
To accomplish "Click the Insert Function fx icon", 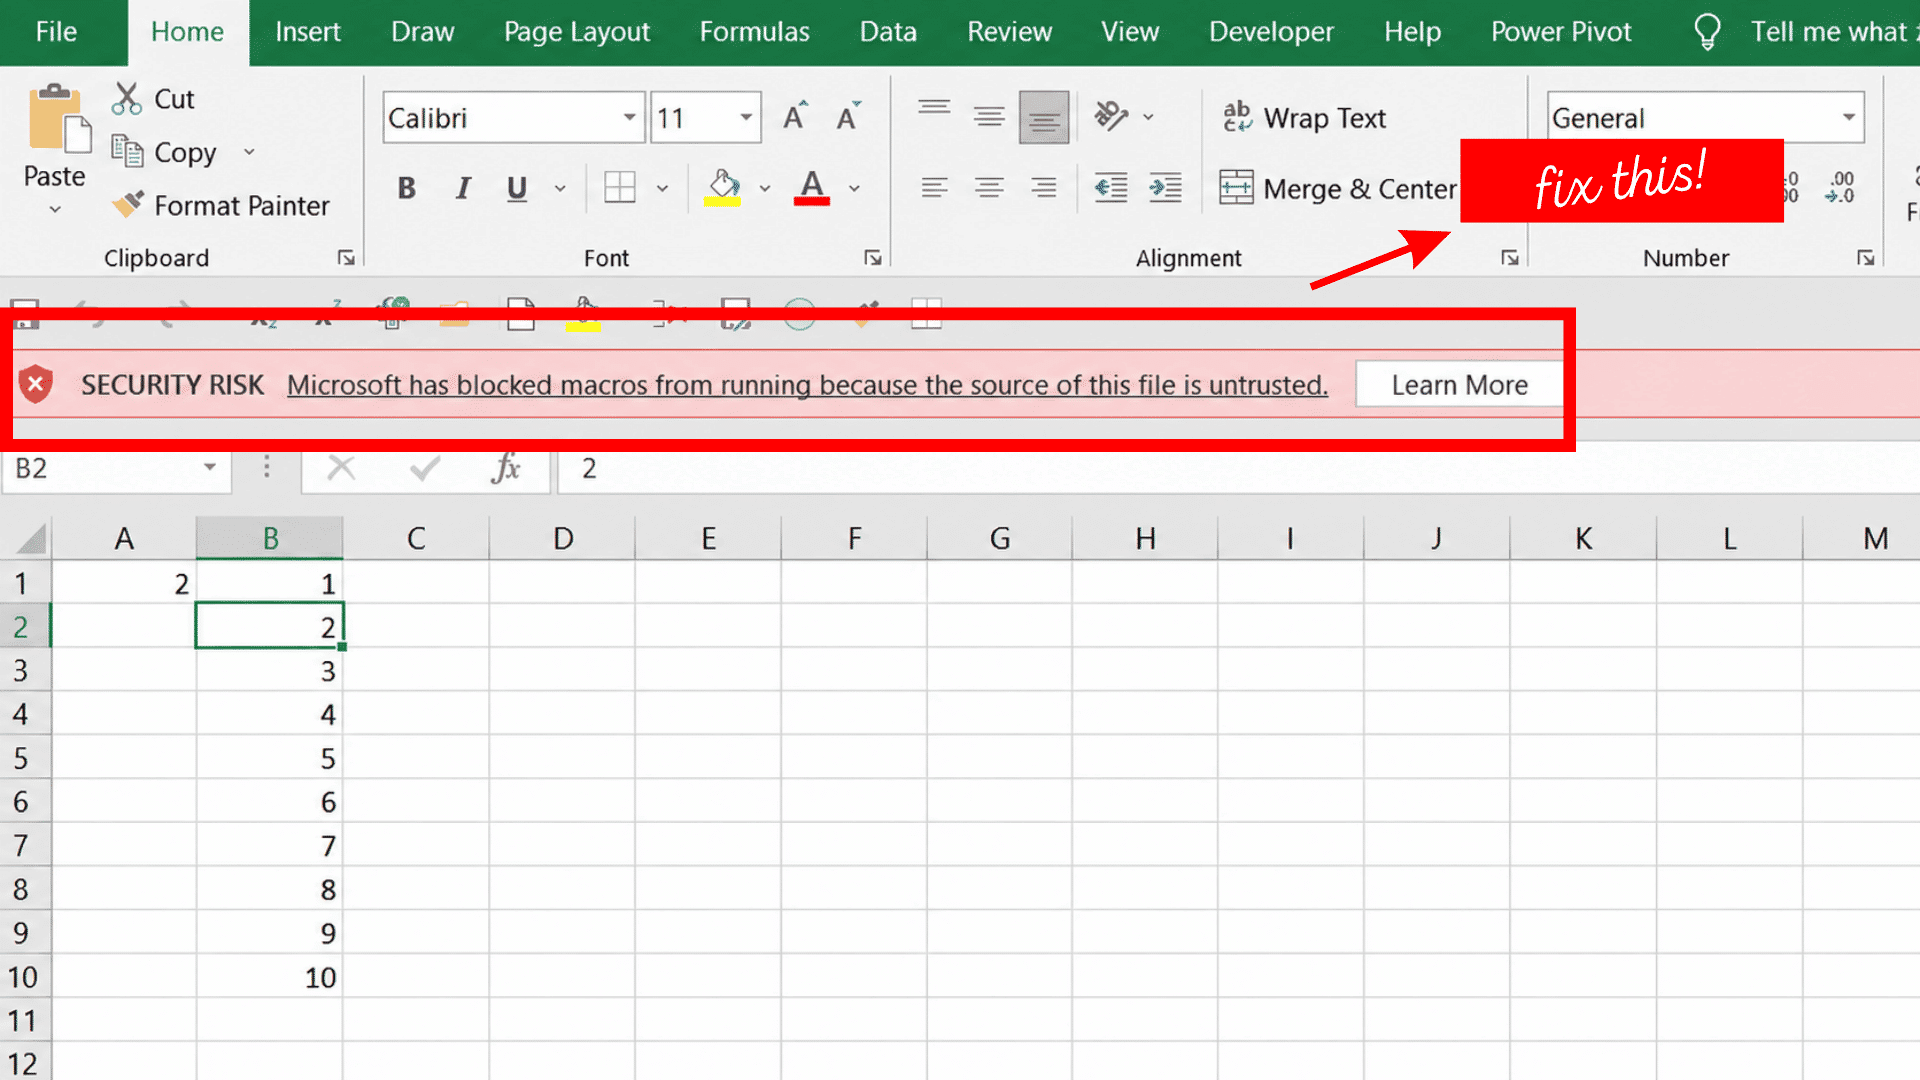I will coord(506,468).
